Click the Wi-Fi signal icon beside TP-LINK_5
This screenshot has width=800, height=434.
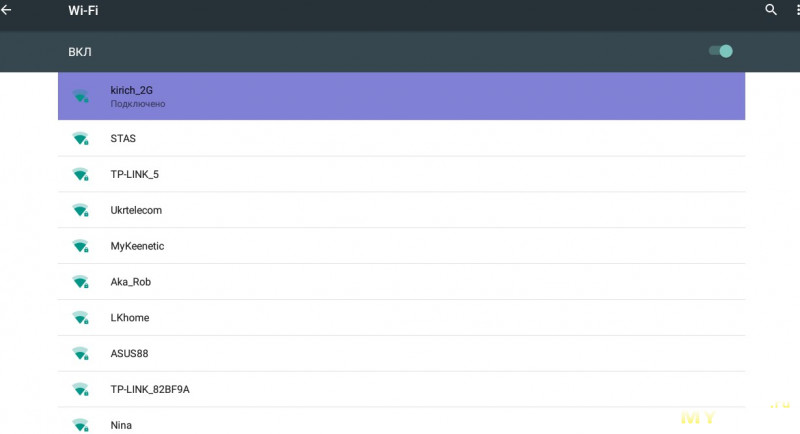[x=81, y=175]
